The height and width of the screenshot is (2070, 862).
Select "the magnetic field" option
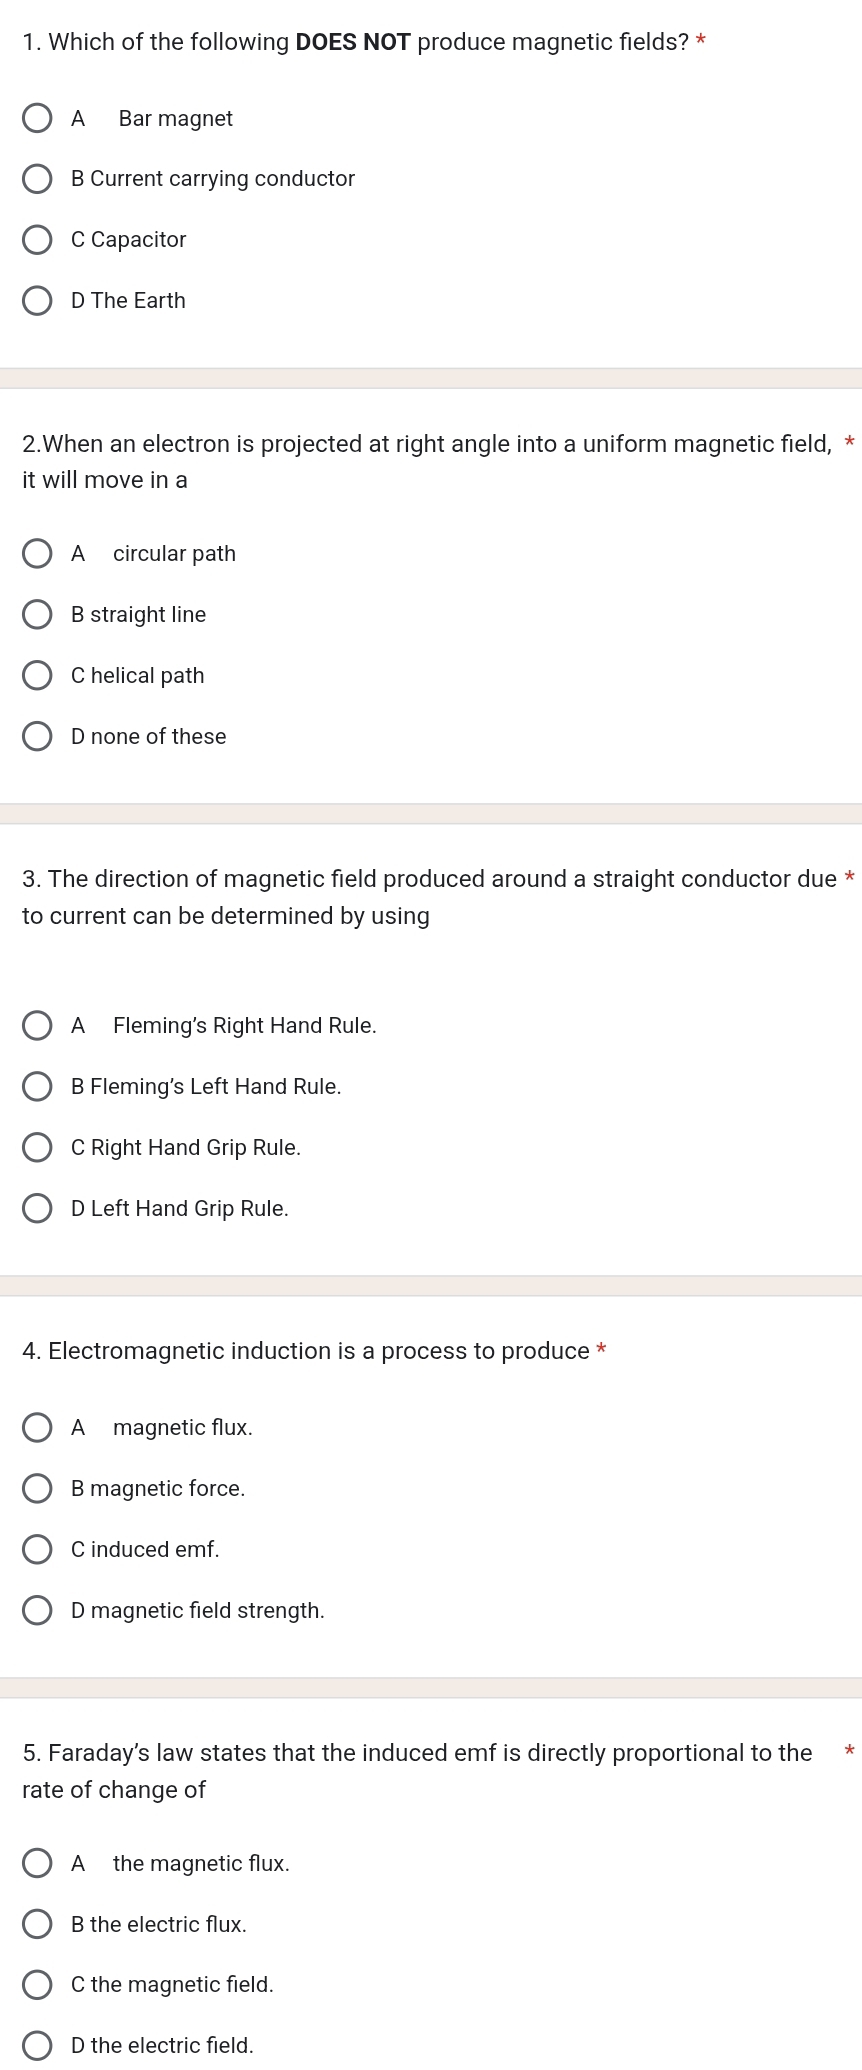click(x=38, y=1985)
